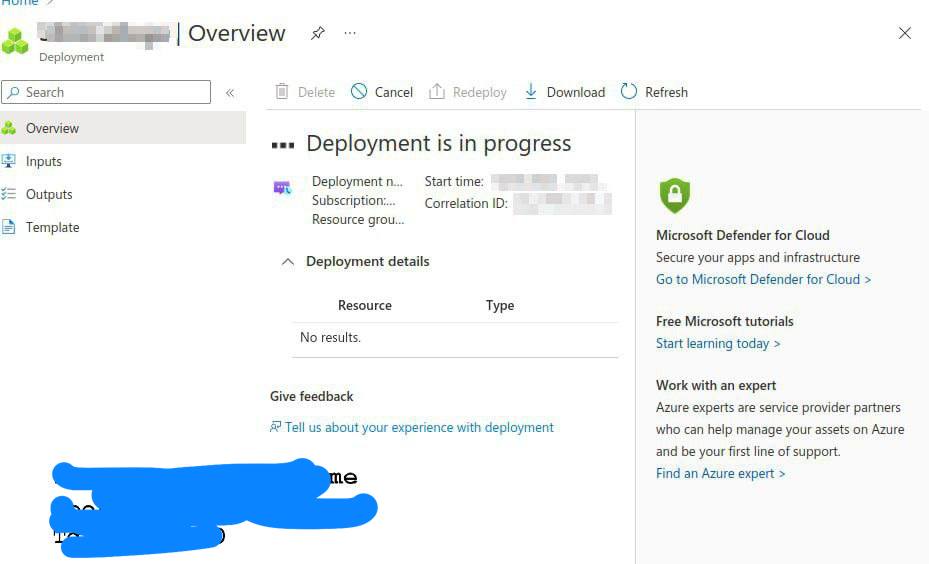Image resolution: width=929 pixels, height=564 pixels.
Task: Open the Outputs menu item
Action: (49, 194)
